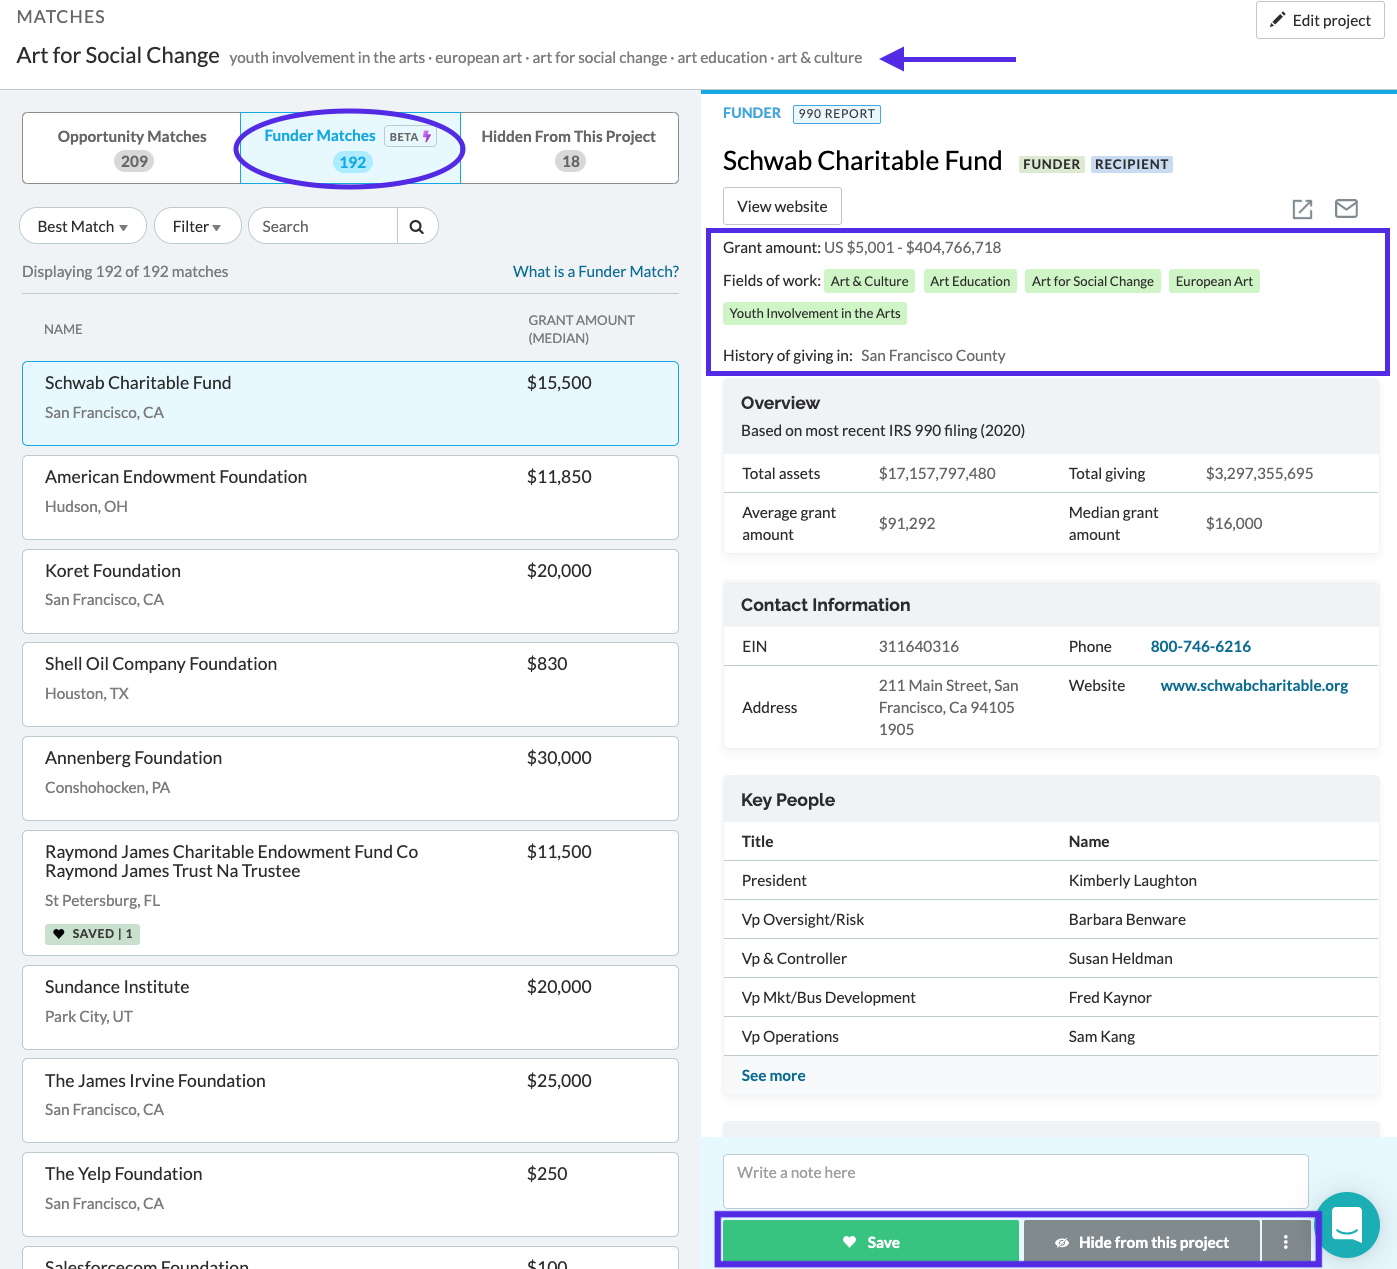Open www.schwabcharitable.org website link

coord(1254,685)
